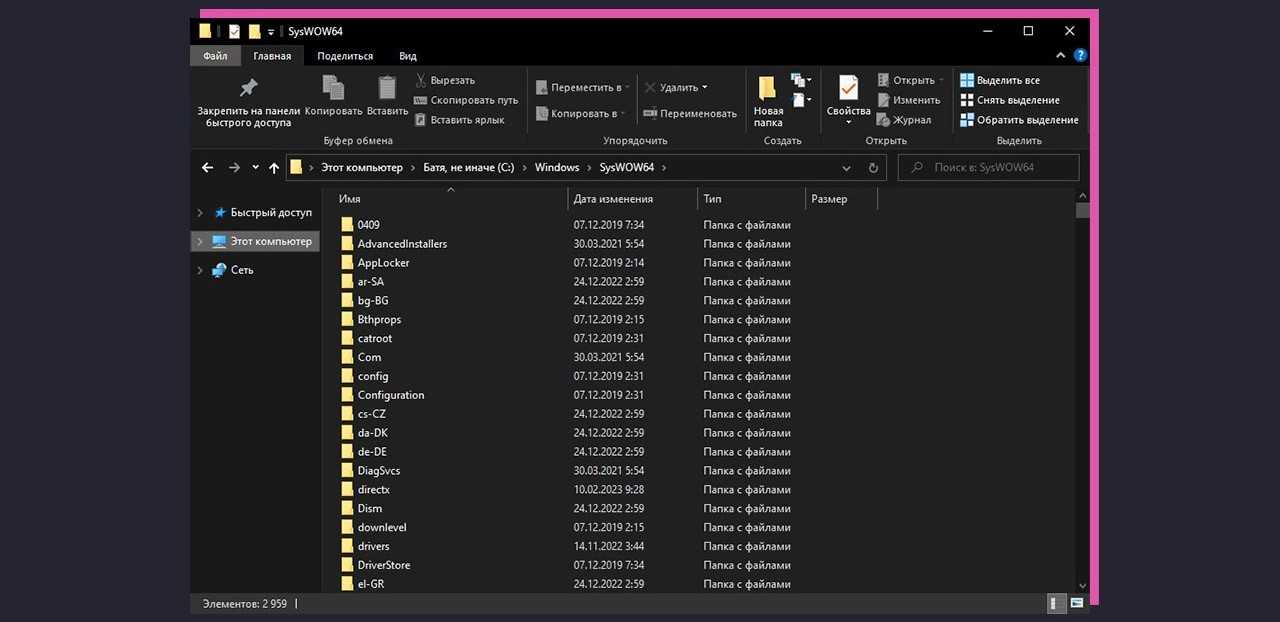
Task: Click Windows in the breadcrumb path
Action: click(556, 168)
